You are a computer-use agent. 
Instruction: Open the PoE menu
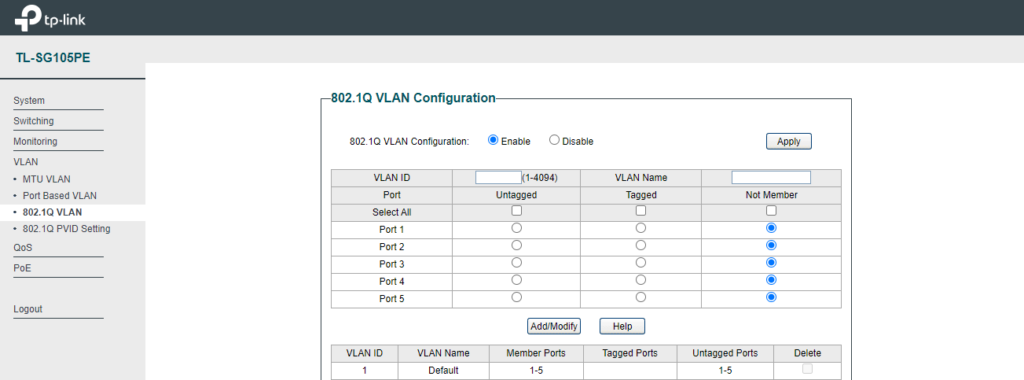tap(22, 268)
